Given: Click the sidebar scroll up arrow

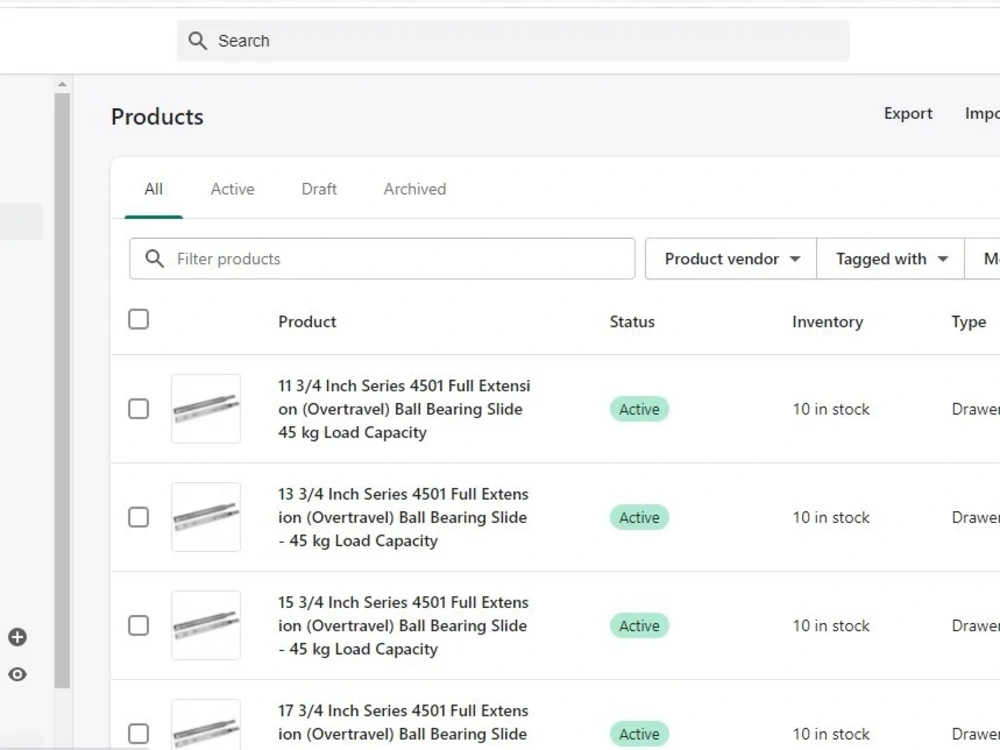Looking at the screenshot, I should click(x=62, y=84).
